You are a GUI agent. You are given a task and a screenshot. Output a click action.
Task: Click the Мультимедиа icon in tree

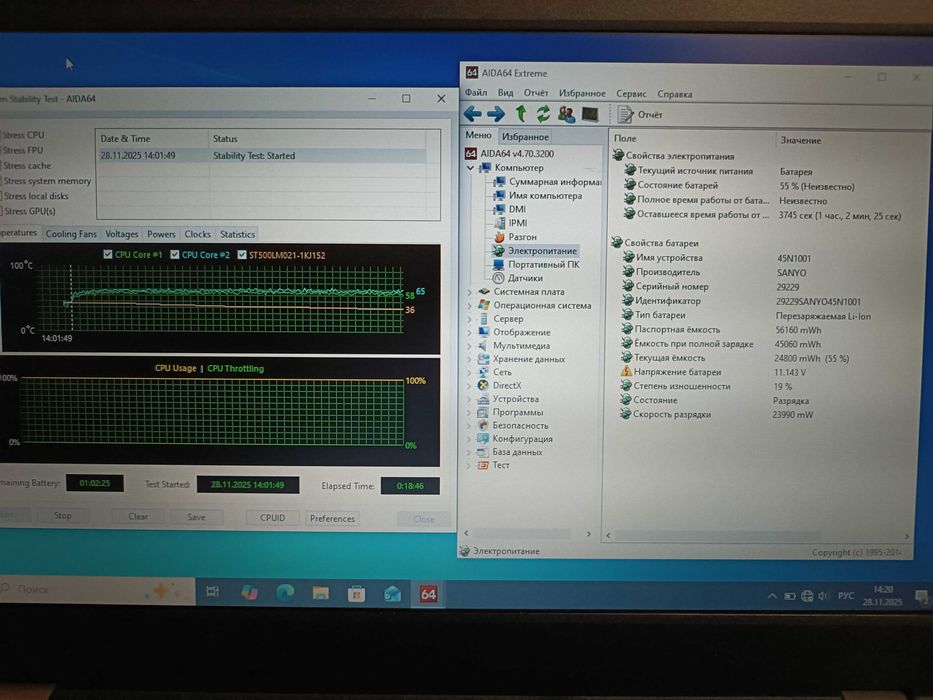coord(483,345)
